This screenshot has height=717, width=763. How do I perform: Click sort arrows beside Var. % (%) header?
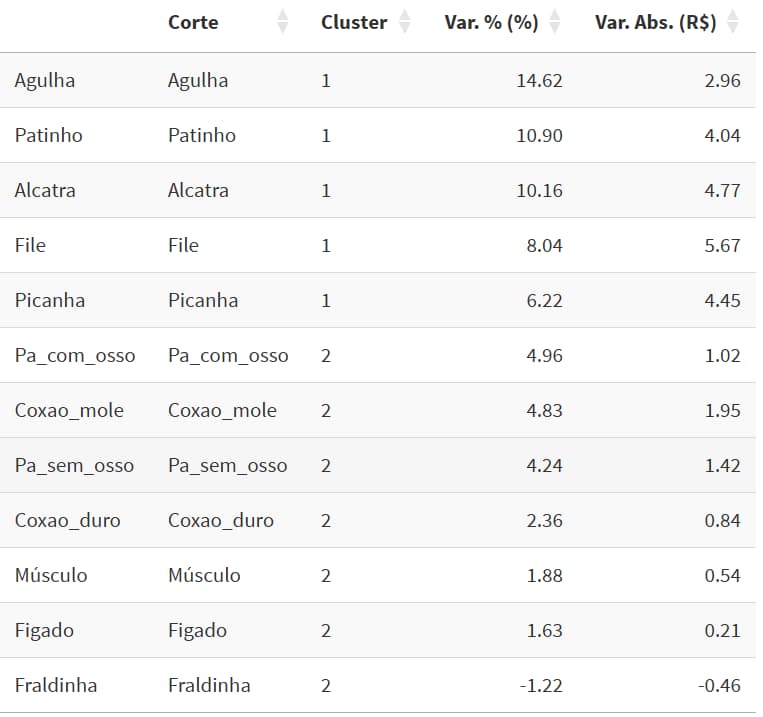pos(555,22)
